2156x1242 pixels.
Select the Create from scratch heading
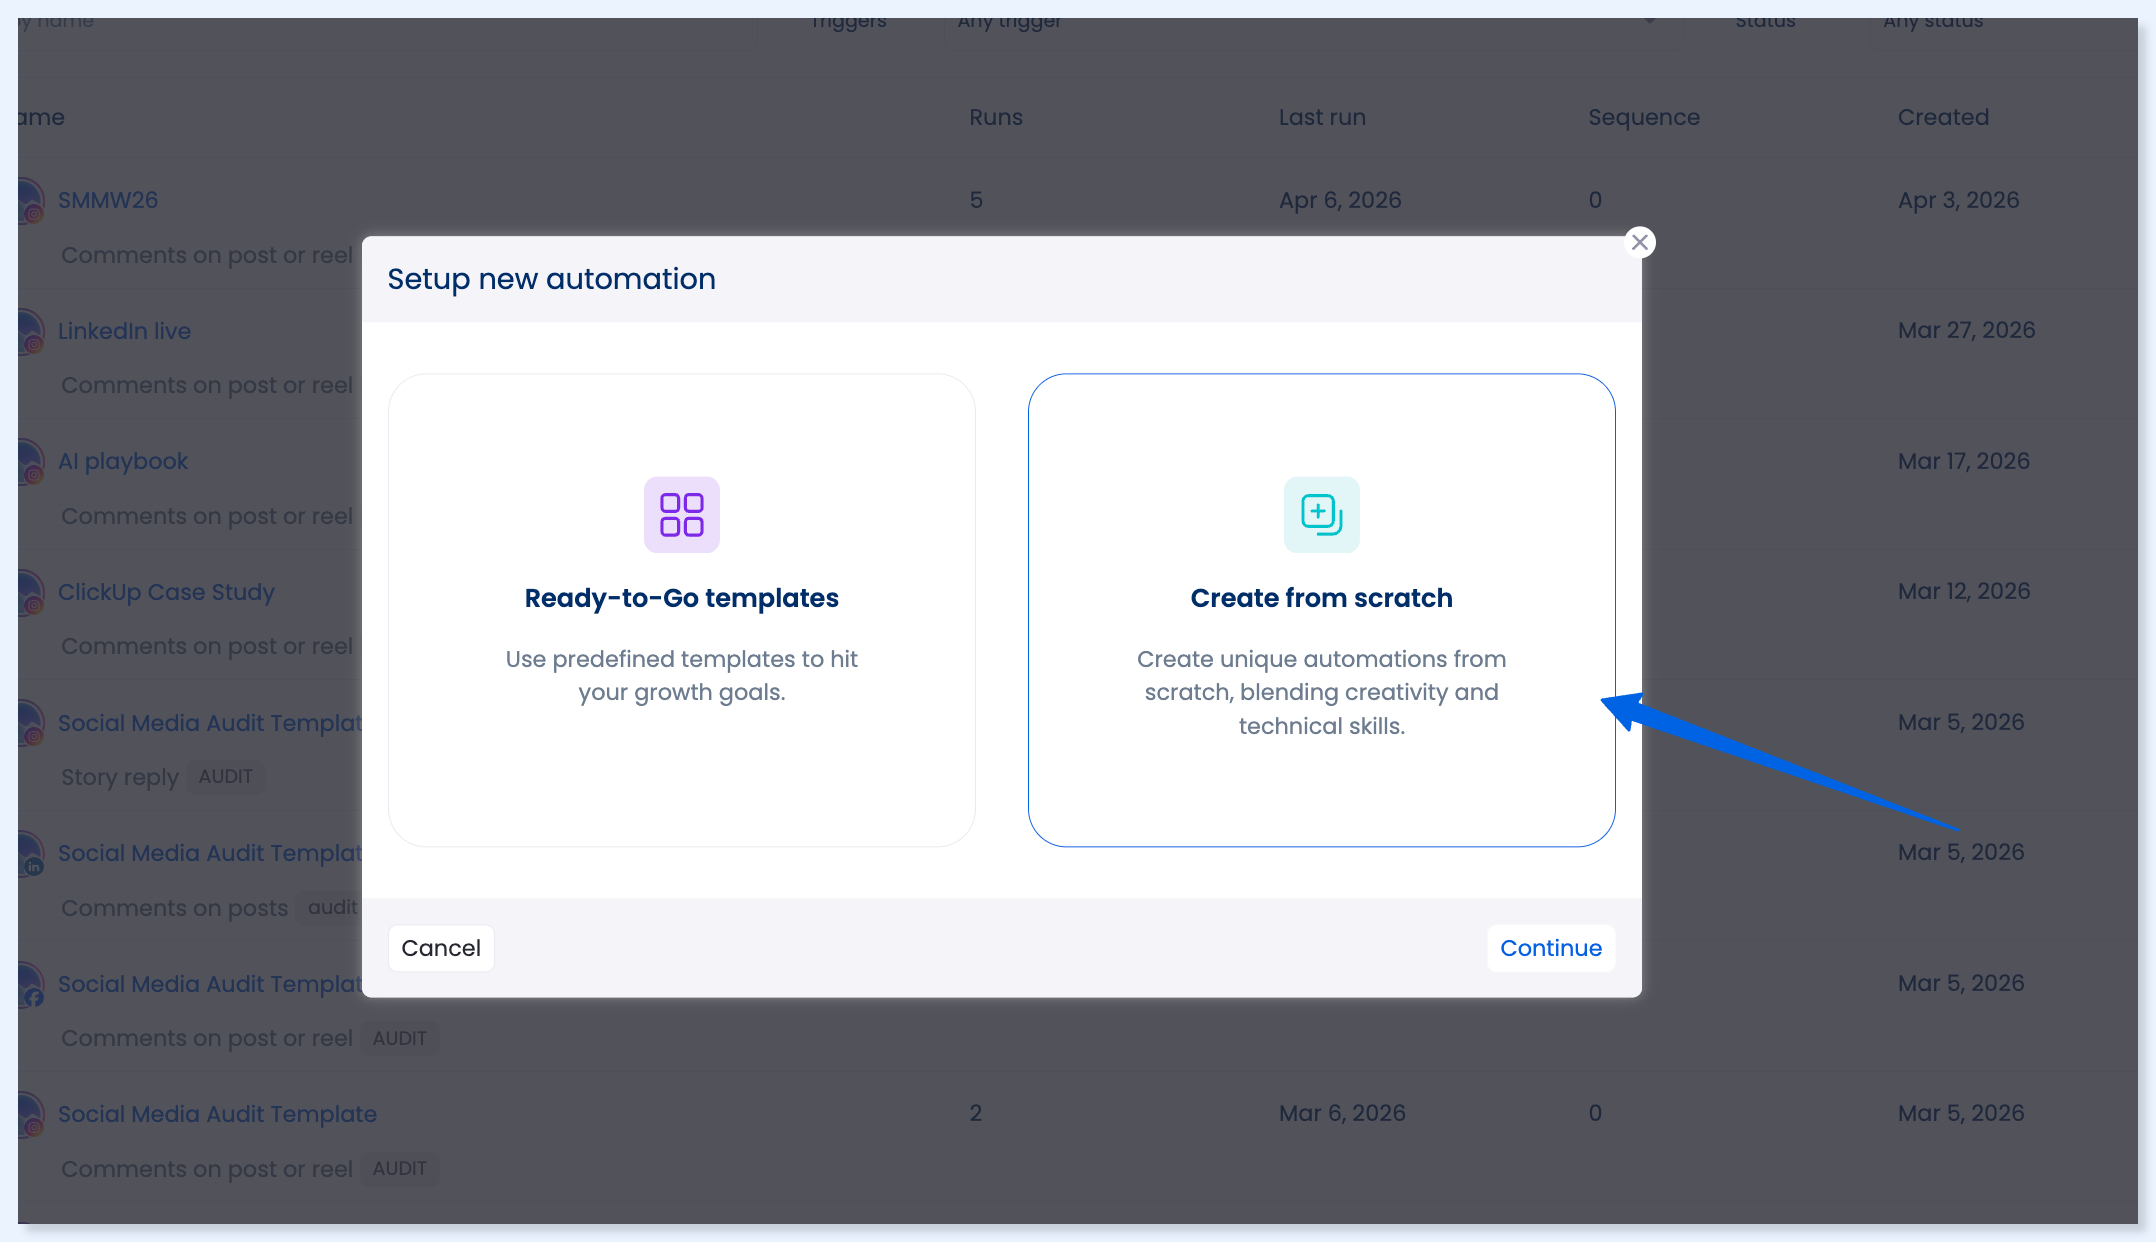(x=1321, y=598)
